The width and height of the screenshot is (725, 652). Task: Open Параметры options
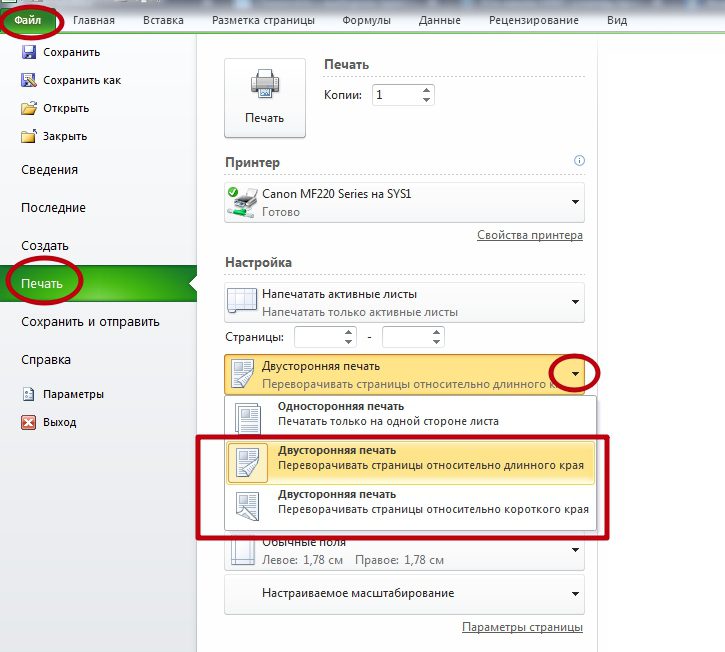pos(73,394)
